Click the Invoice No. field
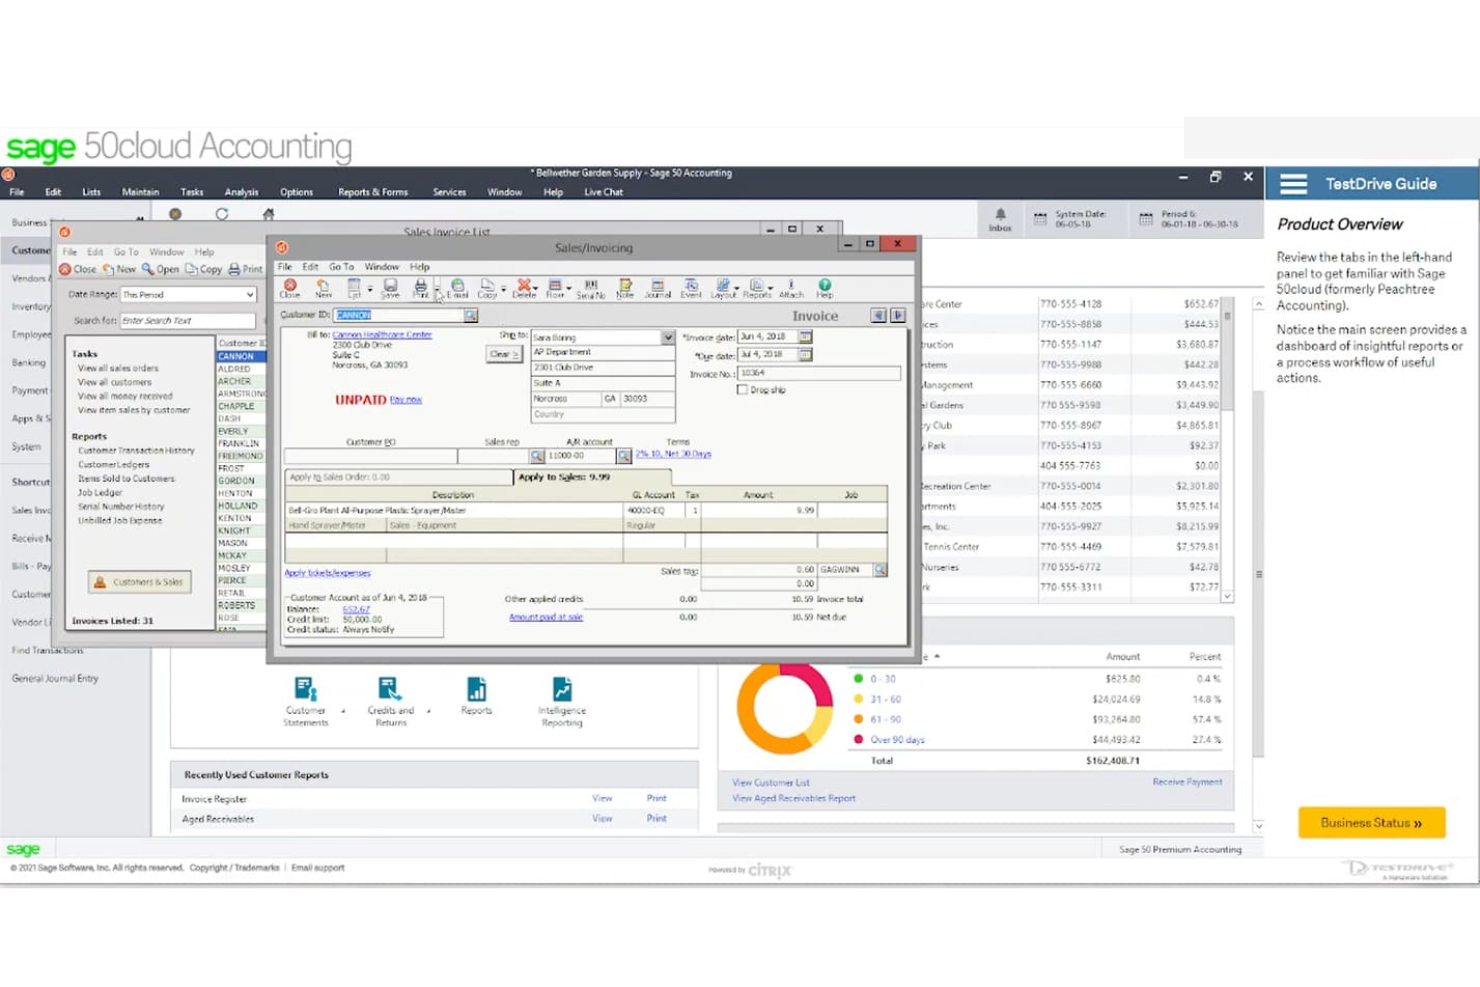Screen dimensions: 1480x987 pyautogui.click(x=818, y=373)
